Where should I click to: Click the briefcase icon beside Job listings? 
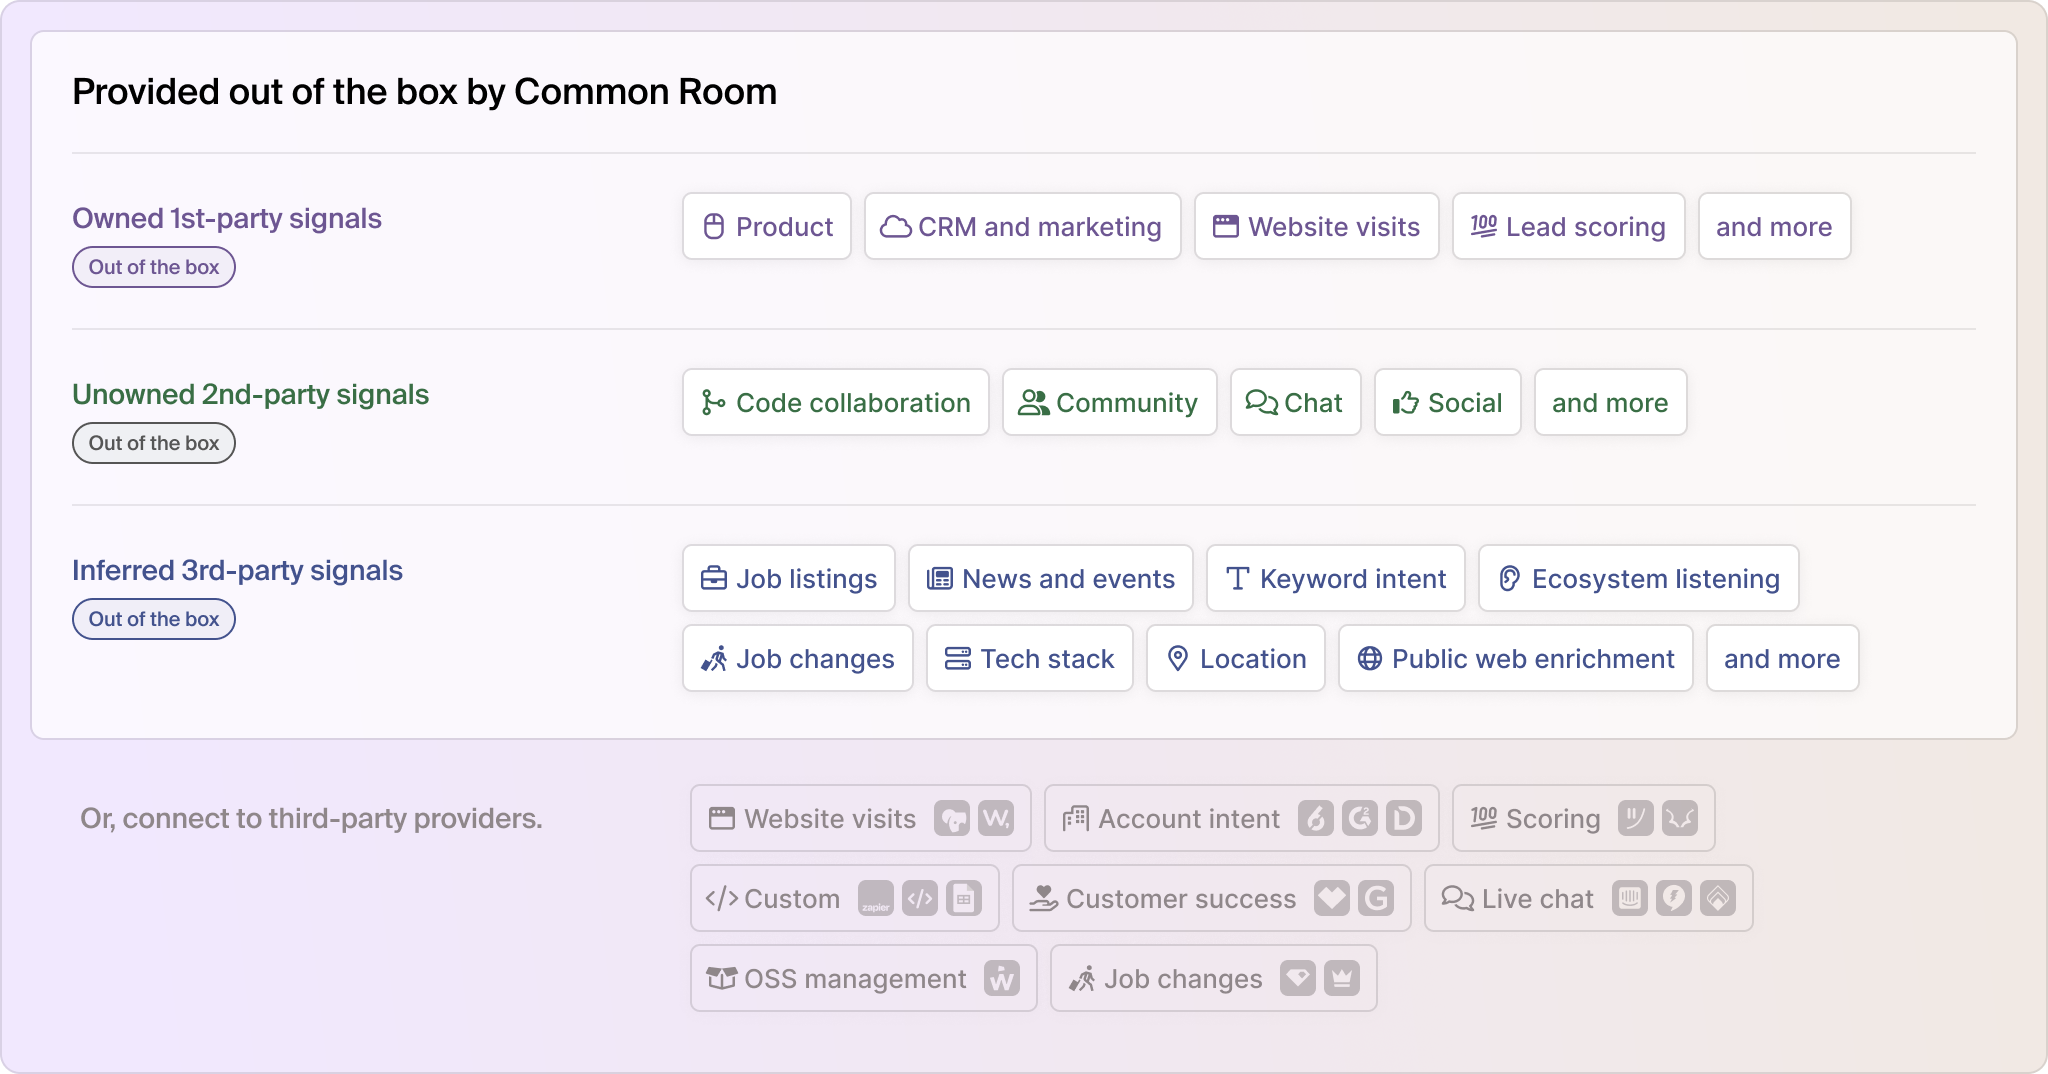pyautogui.click(x=714, y=579)
